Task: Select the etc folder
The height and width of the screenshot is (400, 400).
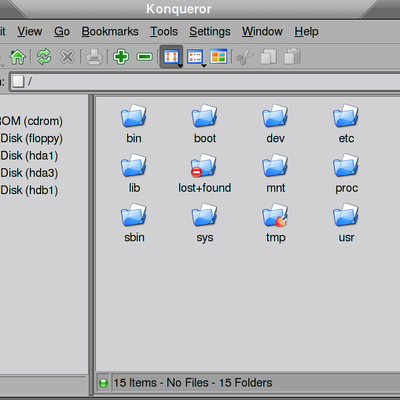Action: click(x=346, y=124)
